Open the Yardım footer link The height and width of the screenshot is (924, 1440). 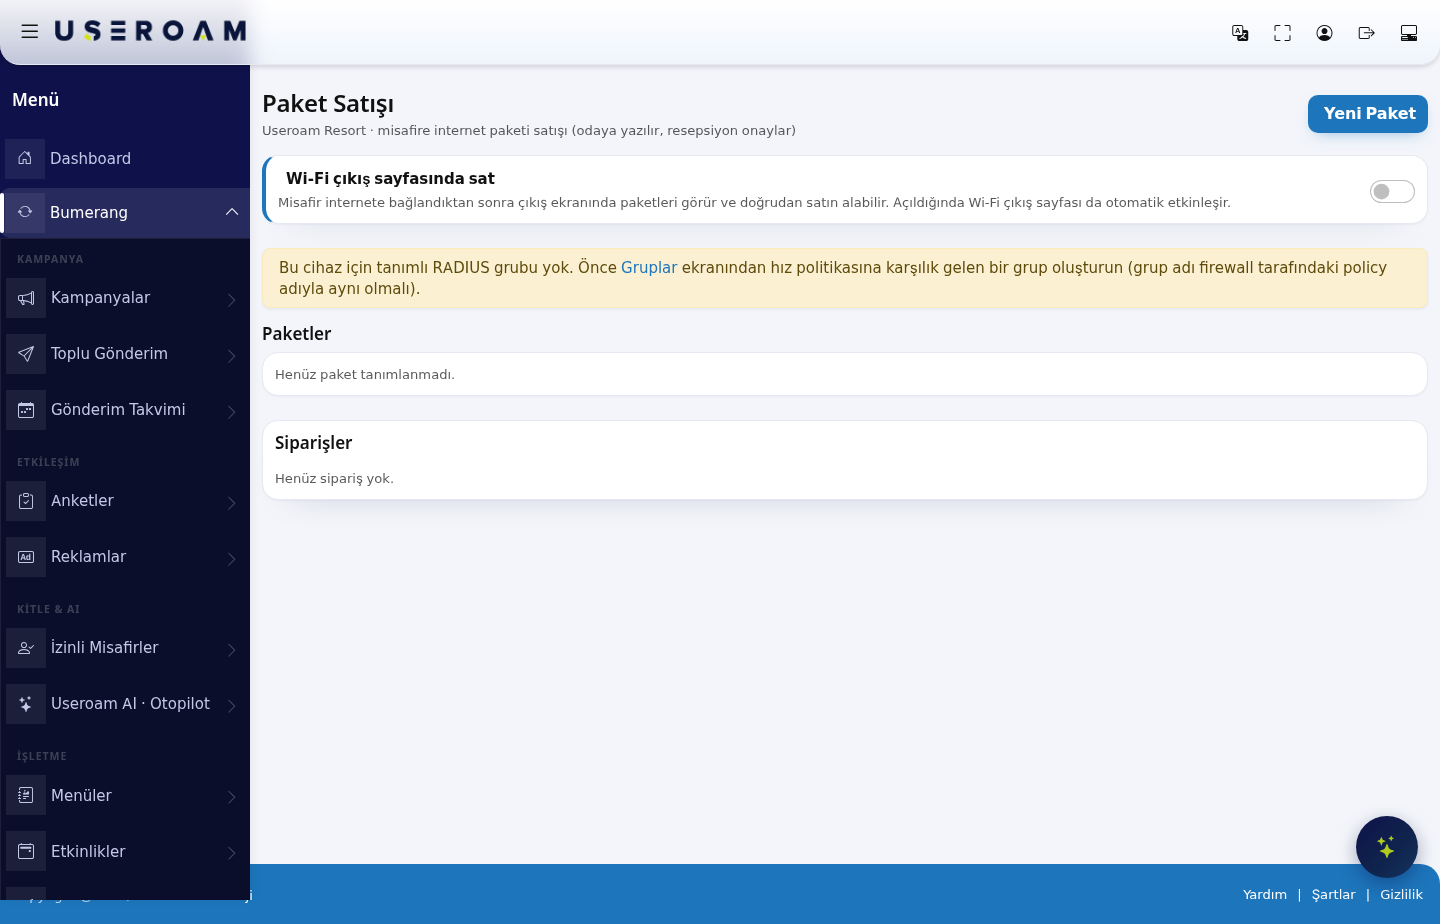1265,894
